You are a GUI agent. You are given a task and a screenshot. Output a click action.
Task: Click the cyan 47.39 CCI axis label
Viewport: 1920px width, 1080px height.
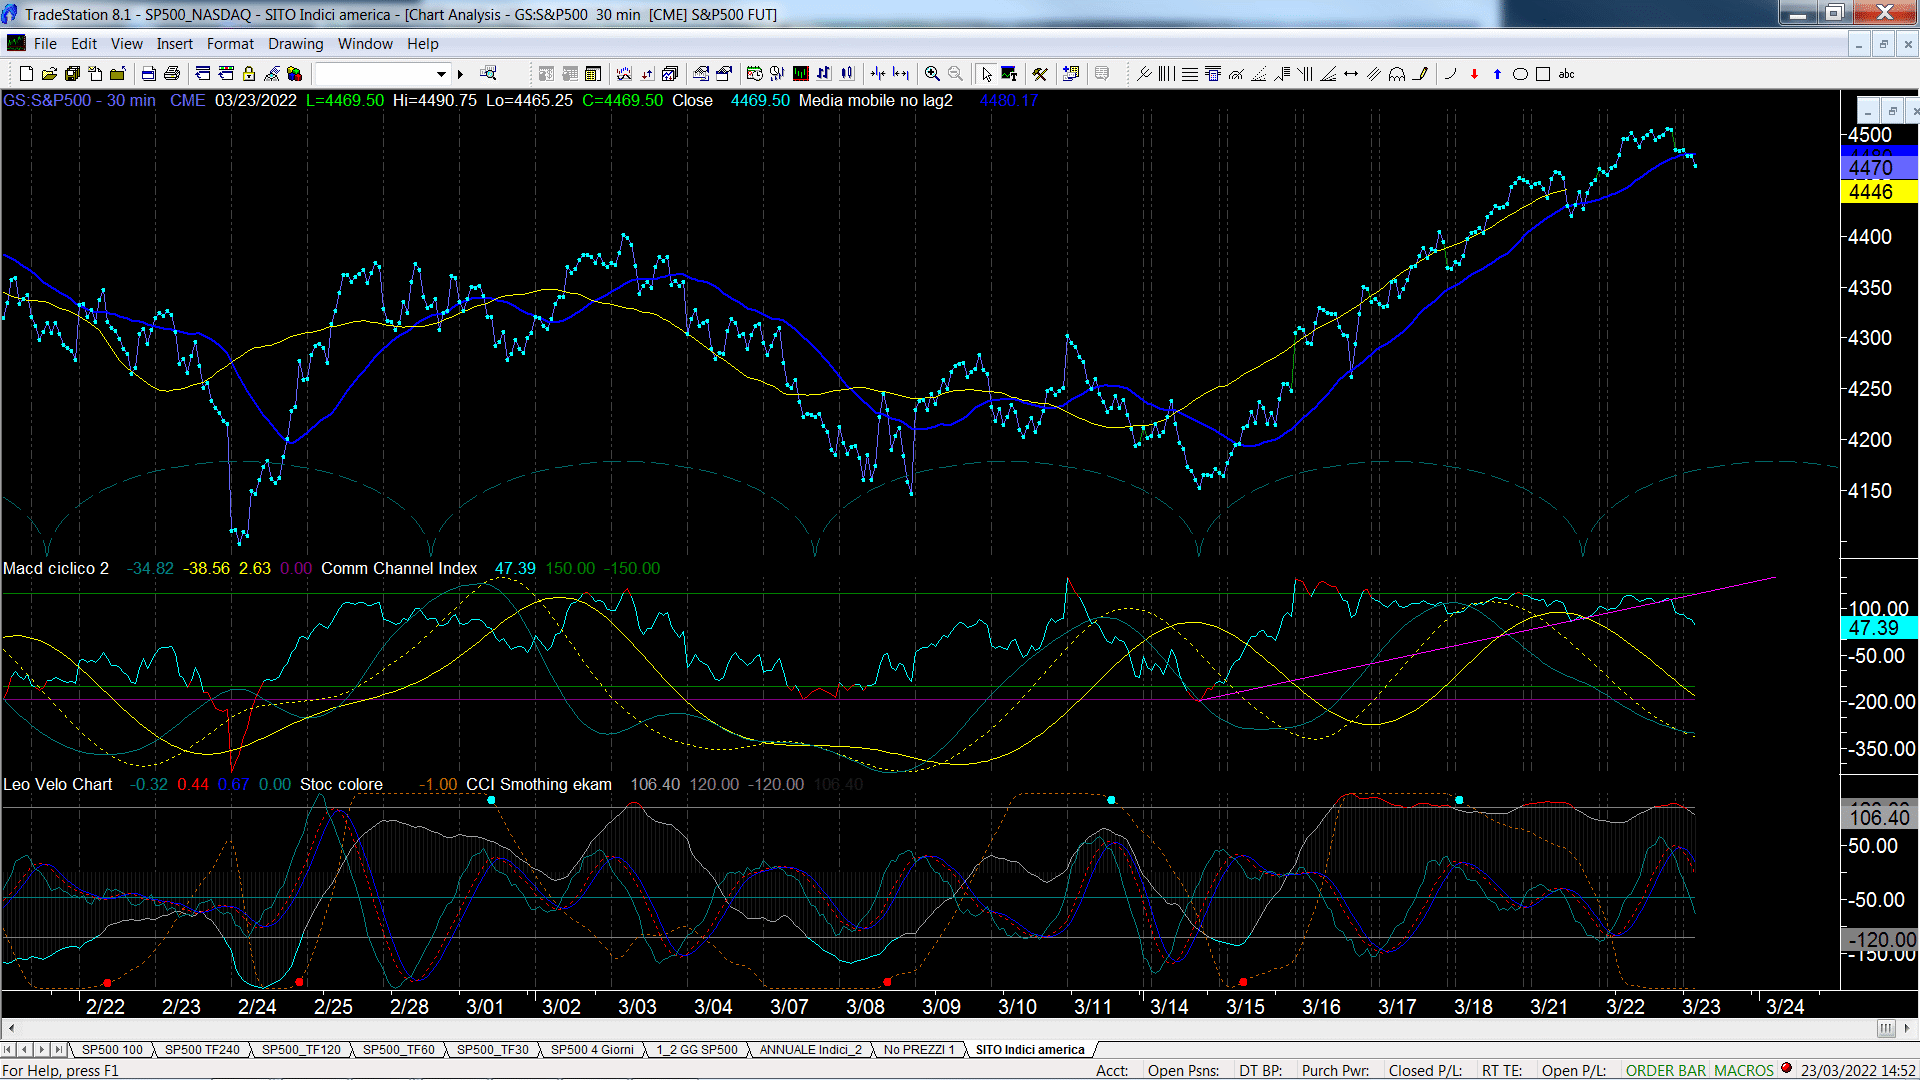coord(1878,628)
